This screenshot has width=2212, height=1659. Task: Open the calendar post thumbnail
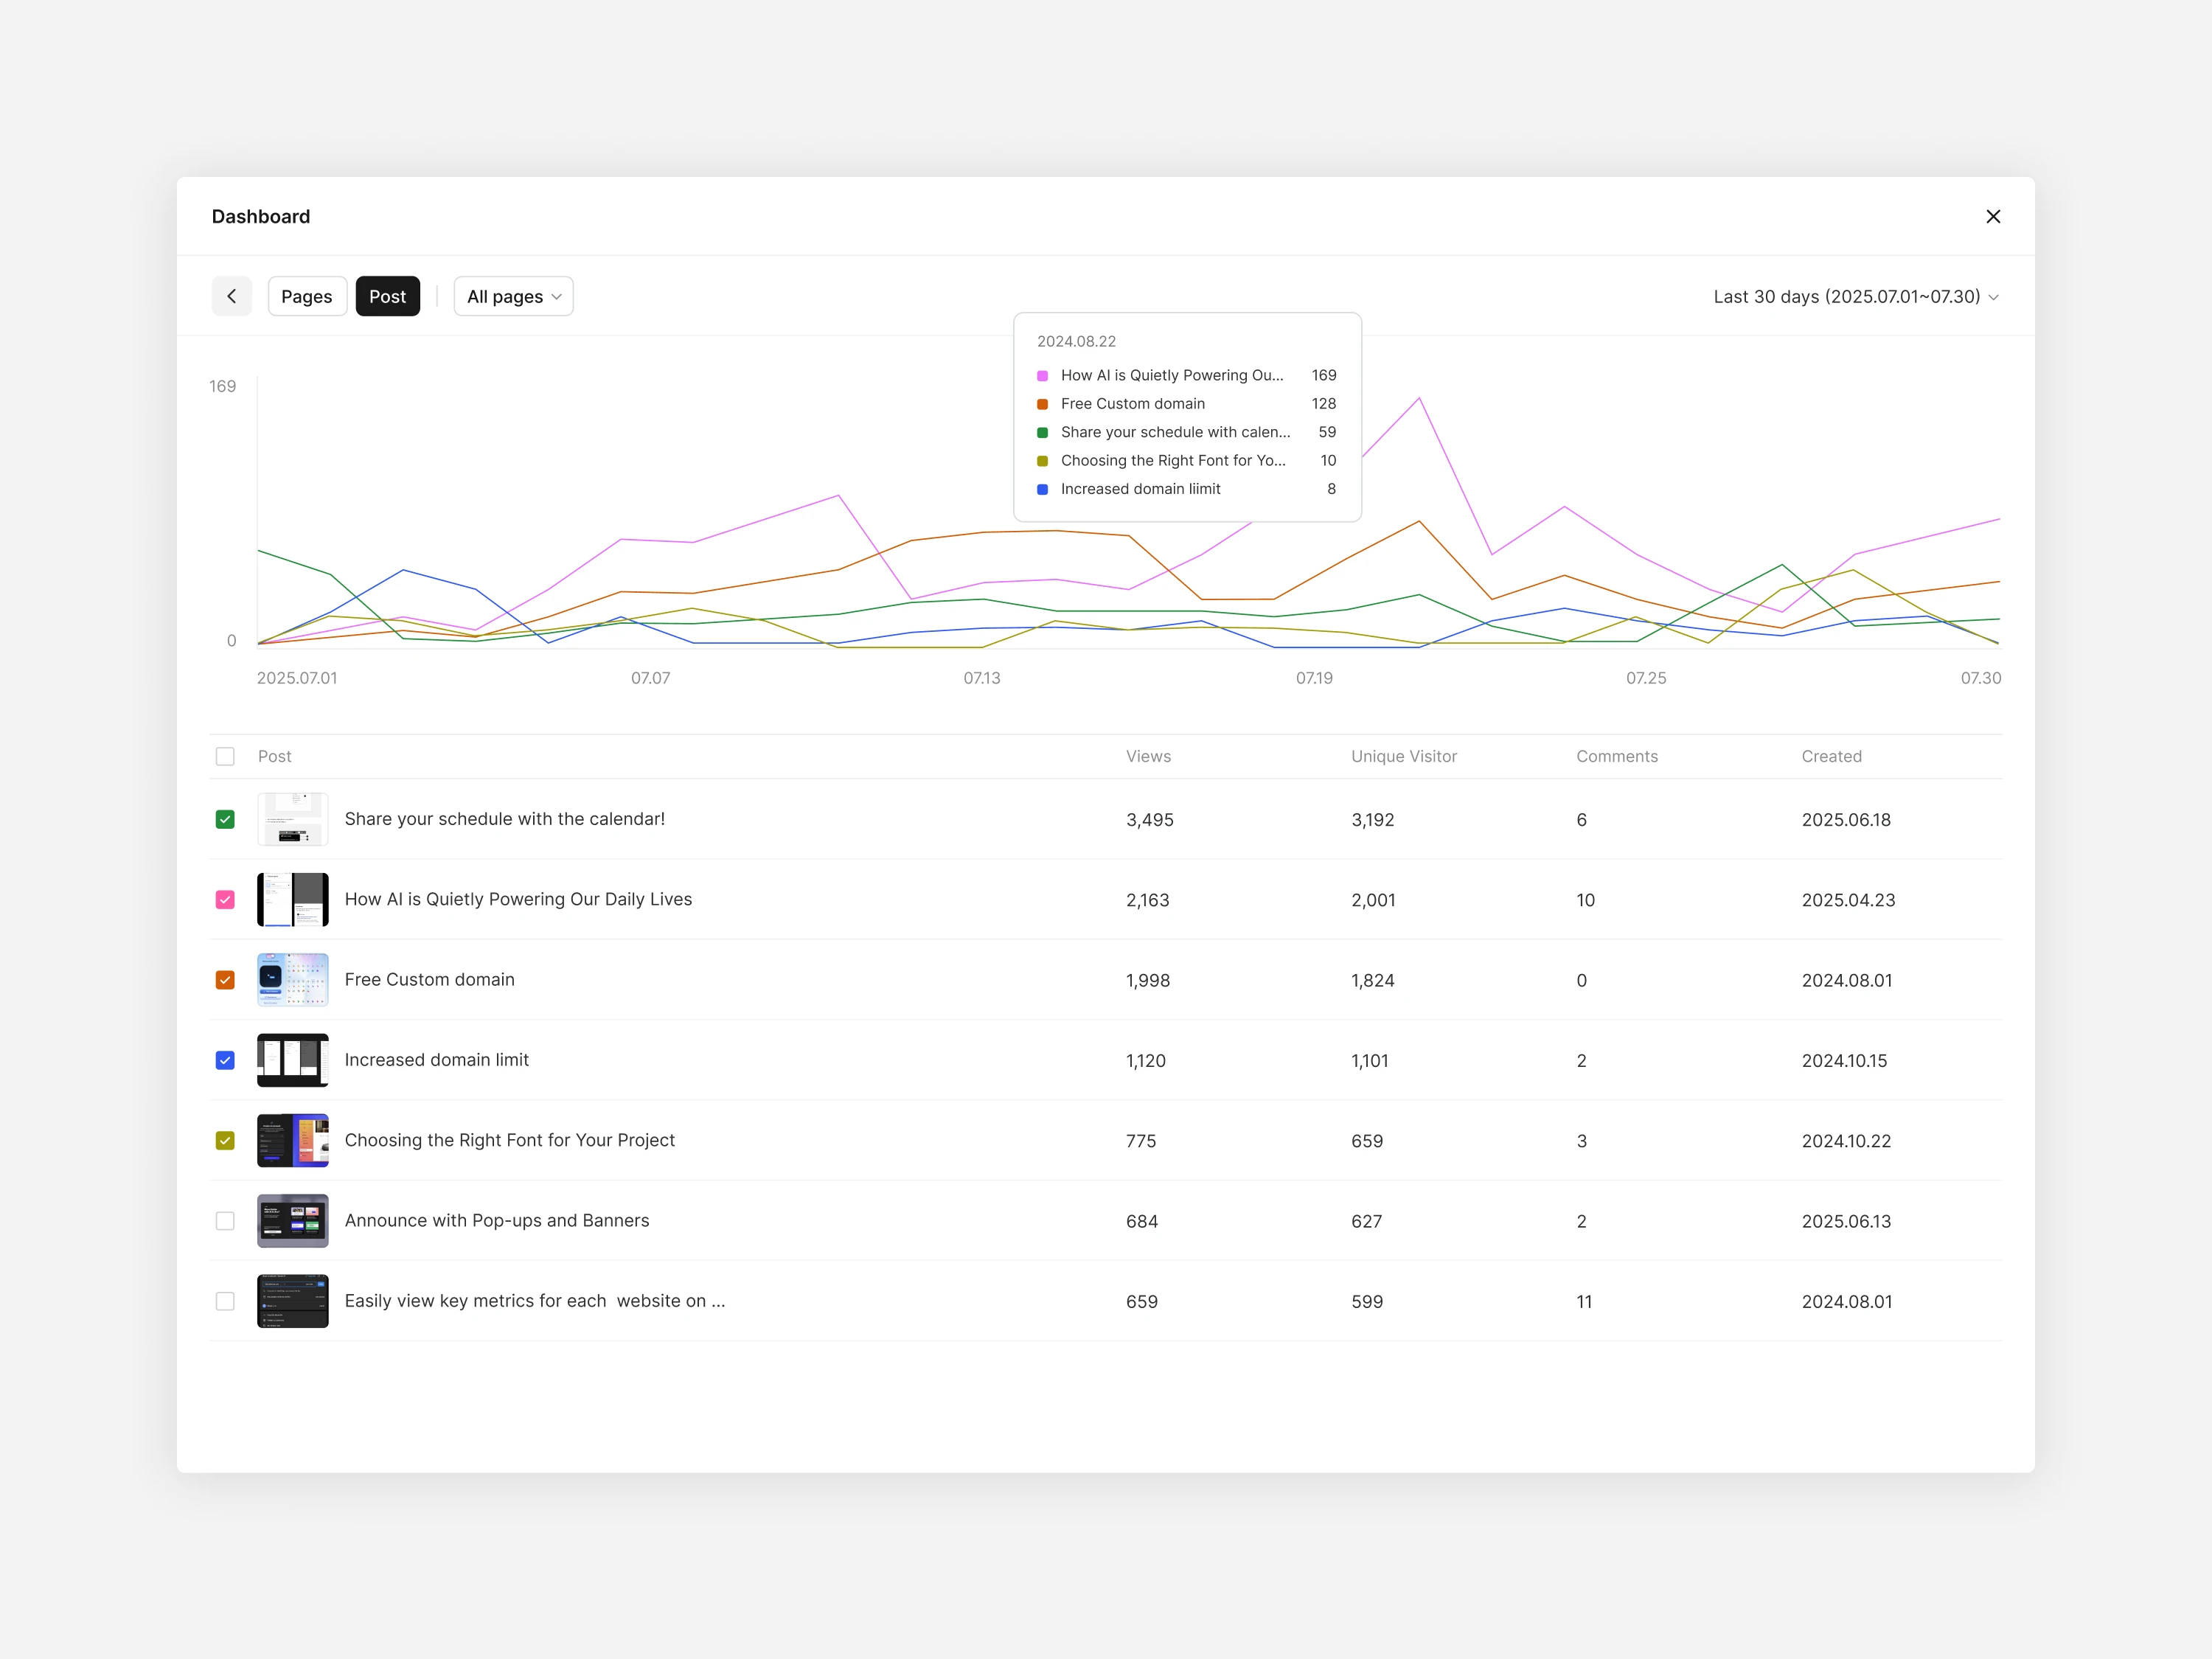click(x=292, y=819)
